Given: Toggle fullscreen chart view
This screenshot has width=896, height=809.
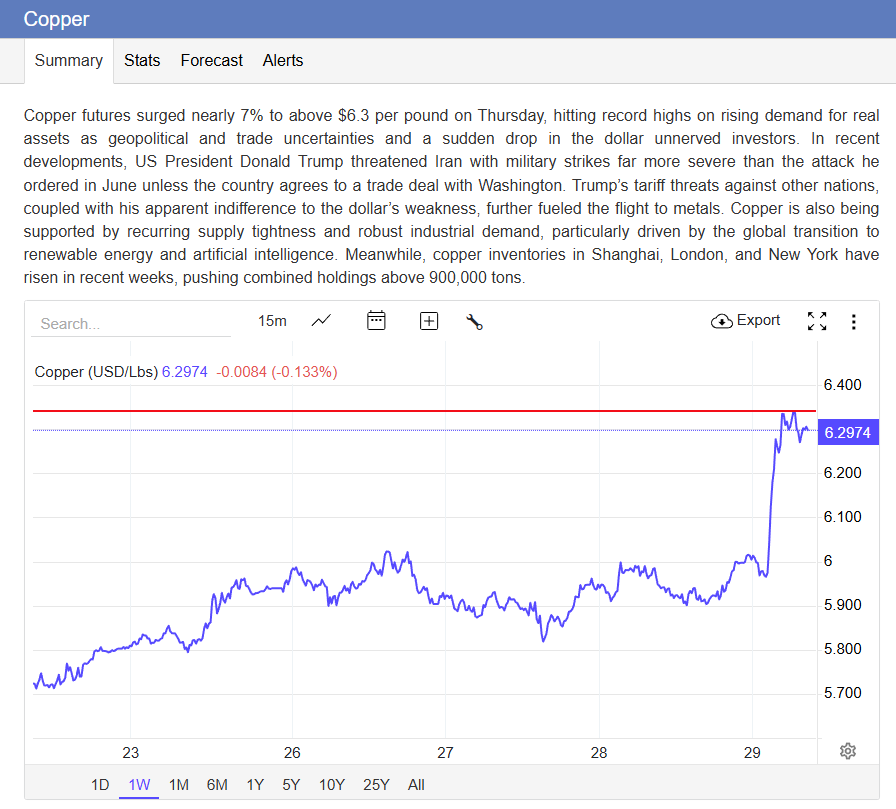Looking at the screenshot, I should click(817, 321).
